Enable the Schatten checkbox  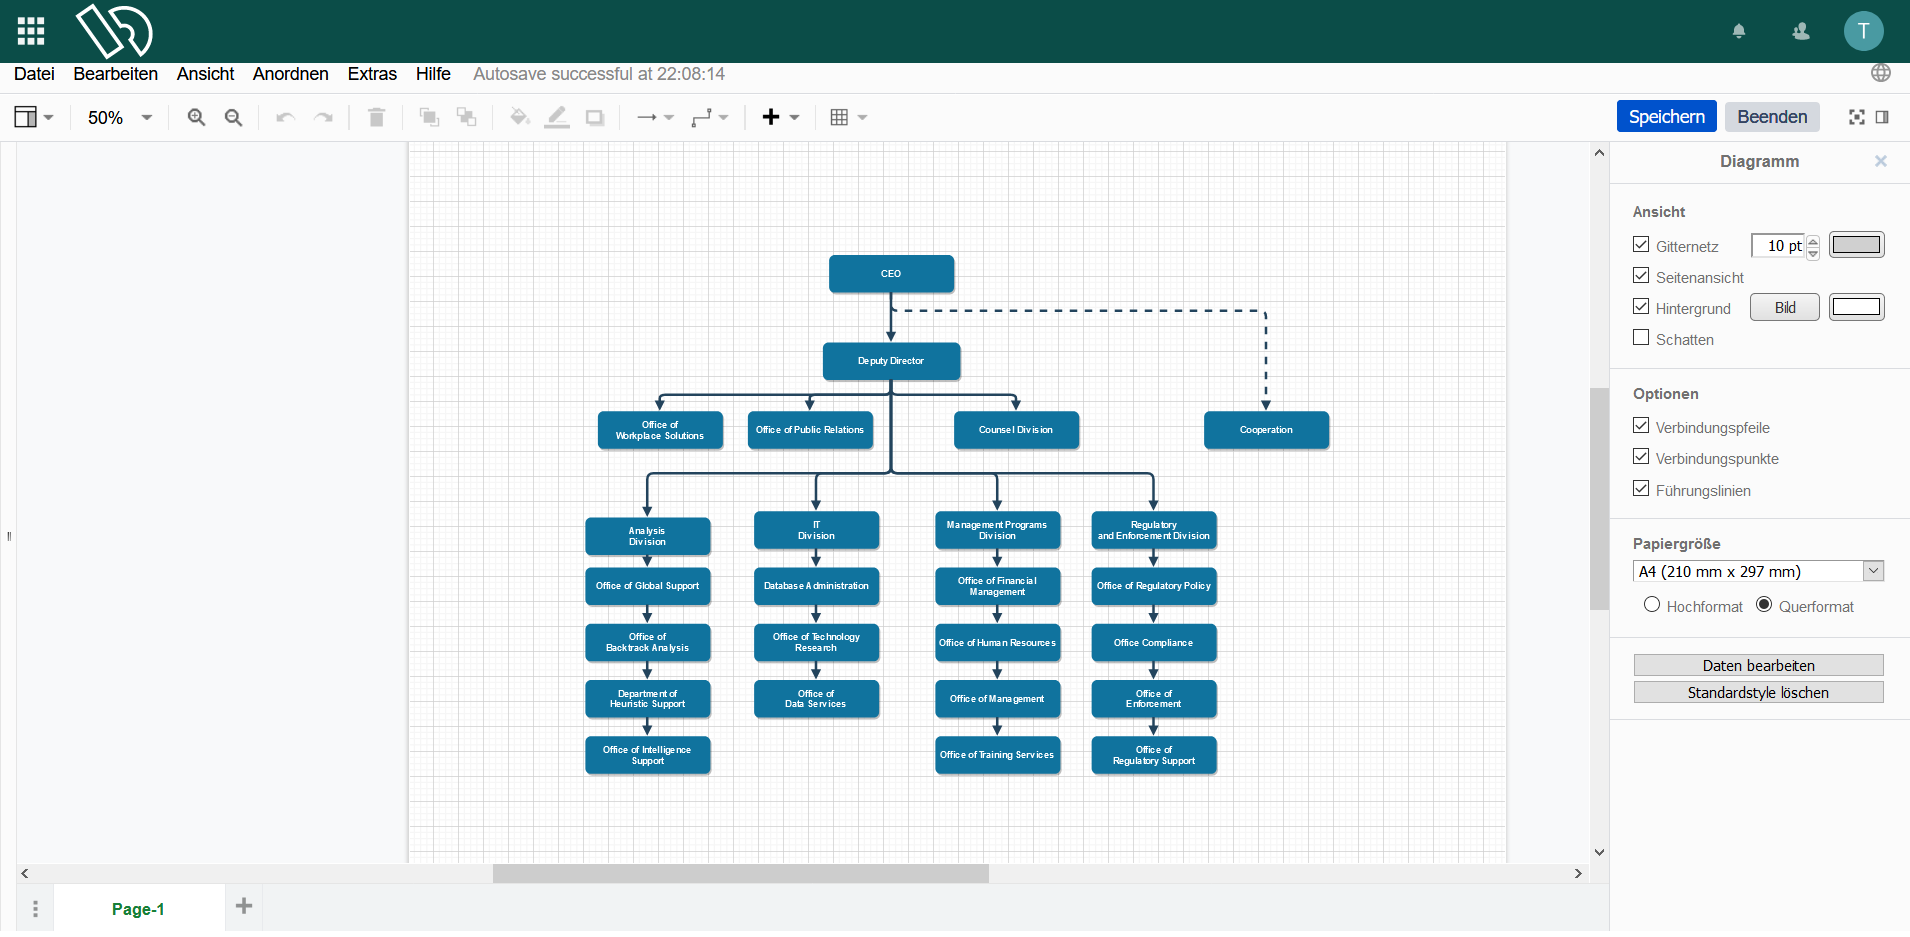(x=1641, y=337)
